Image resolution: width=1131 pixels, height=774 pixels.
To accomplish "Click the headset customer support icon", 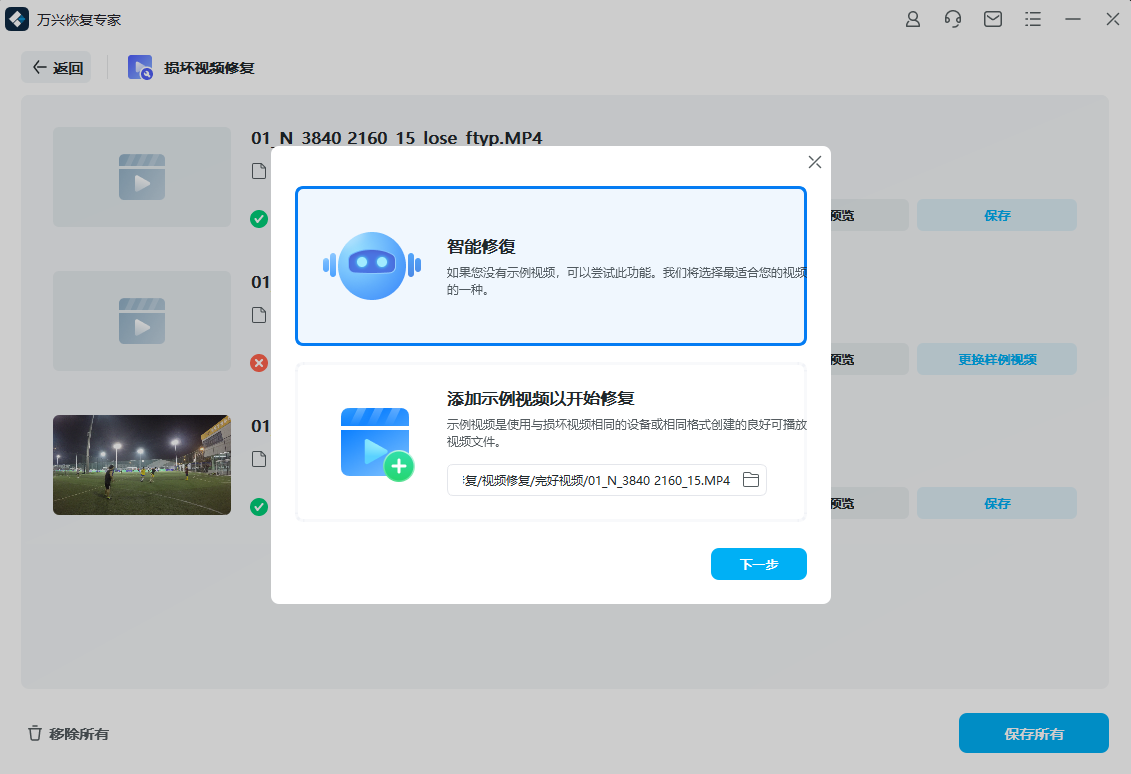I will [952, 18].
